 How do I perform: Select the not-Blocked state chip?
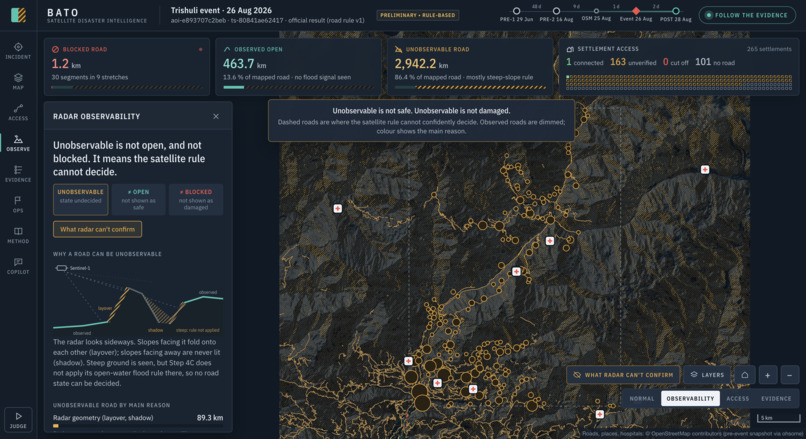(196, 199)
